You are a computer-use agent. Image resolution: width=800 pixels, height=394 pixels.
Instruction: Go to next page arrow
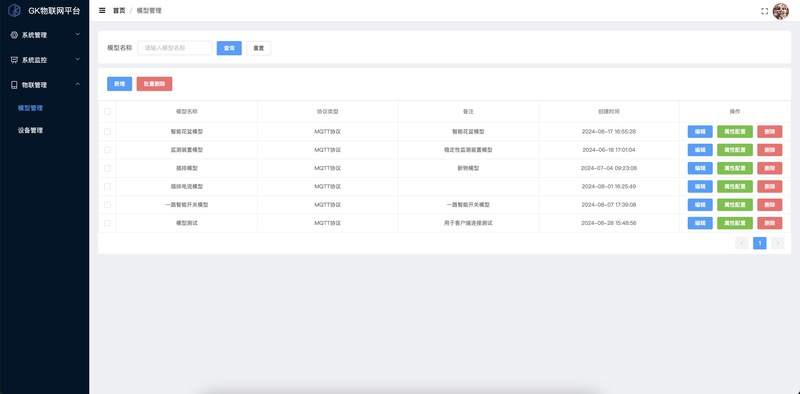pos(777,243)
